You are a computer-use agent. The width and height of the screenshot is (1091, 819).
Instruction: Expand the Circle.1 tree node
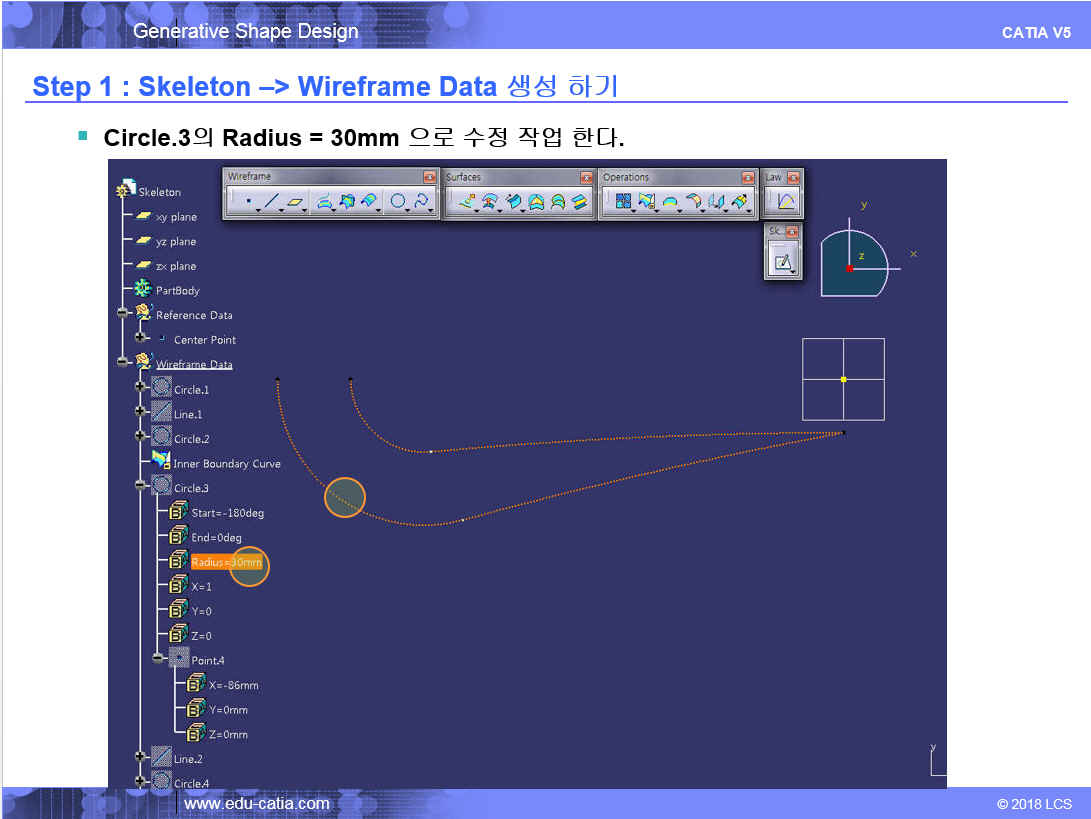click(141, 389)
